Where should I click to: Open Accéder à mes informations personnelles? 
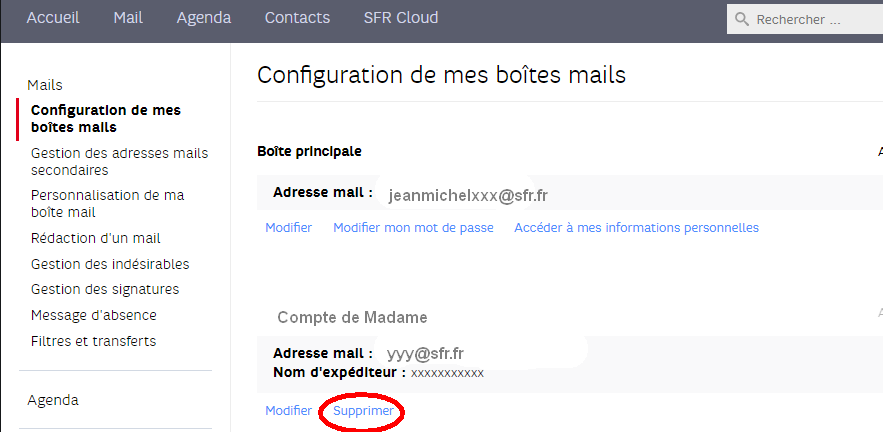[x=636, y=227]
